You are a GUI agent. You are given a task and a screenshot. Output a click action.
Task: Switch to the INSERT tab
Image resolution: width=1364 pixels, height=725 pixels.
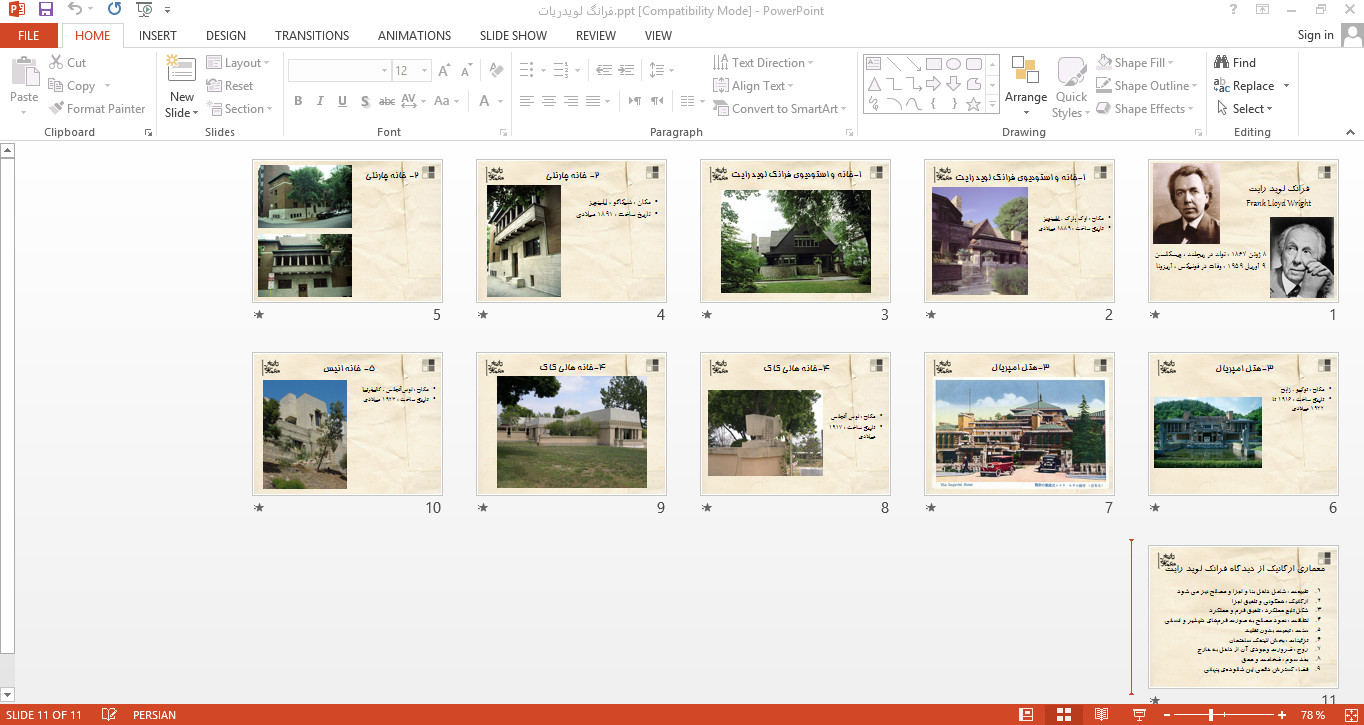(x=158, y=35)
